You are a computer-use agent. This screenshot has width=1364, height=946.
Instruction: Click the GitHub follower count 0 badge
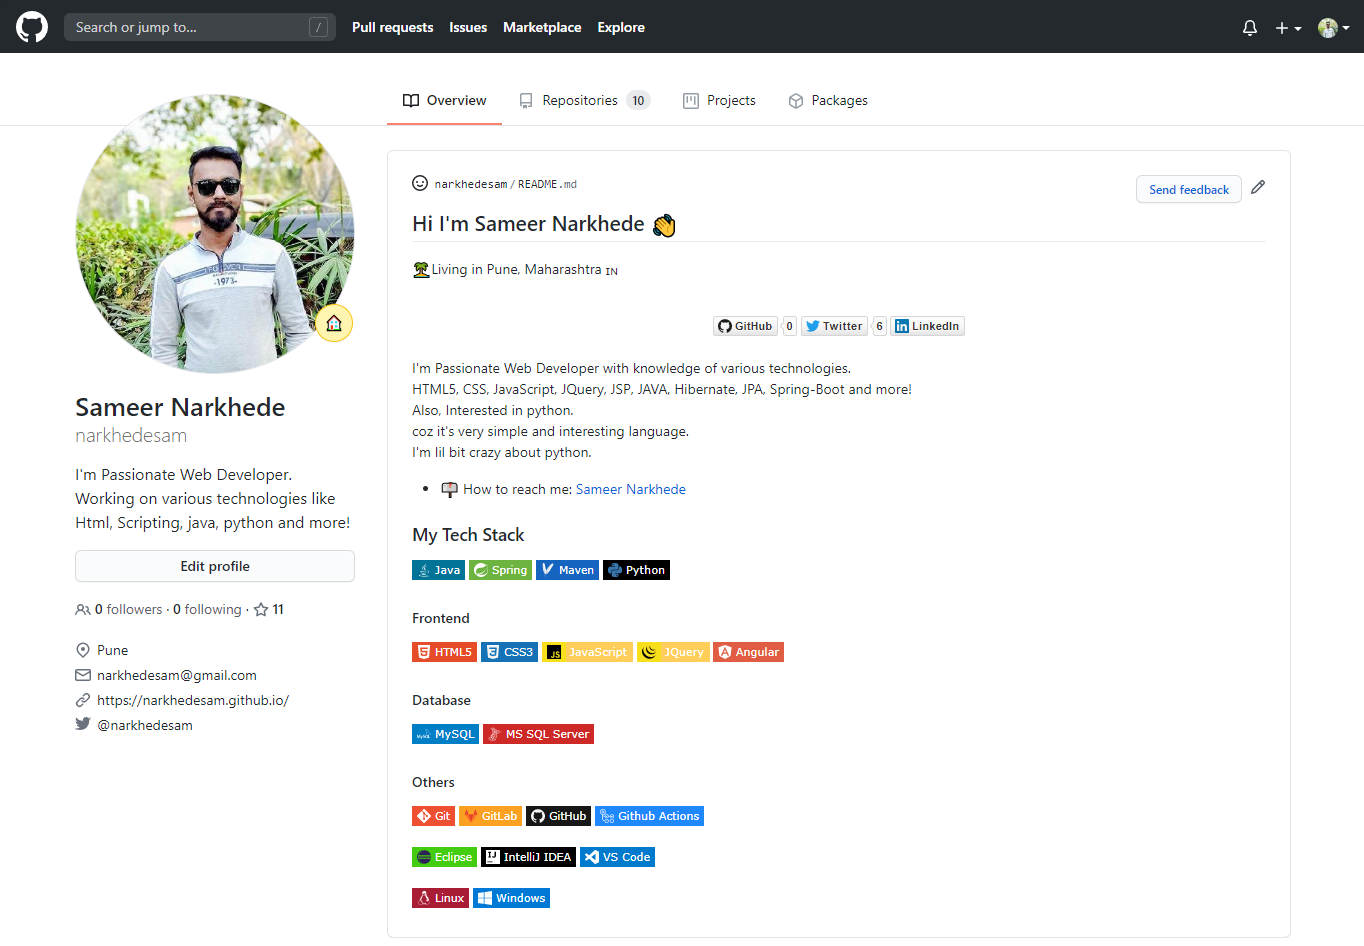click(x=789, y=326)
